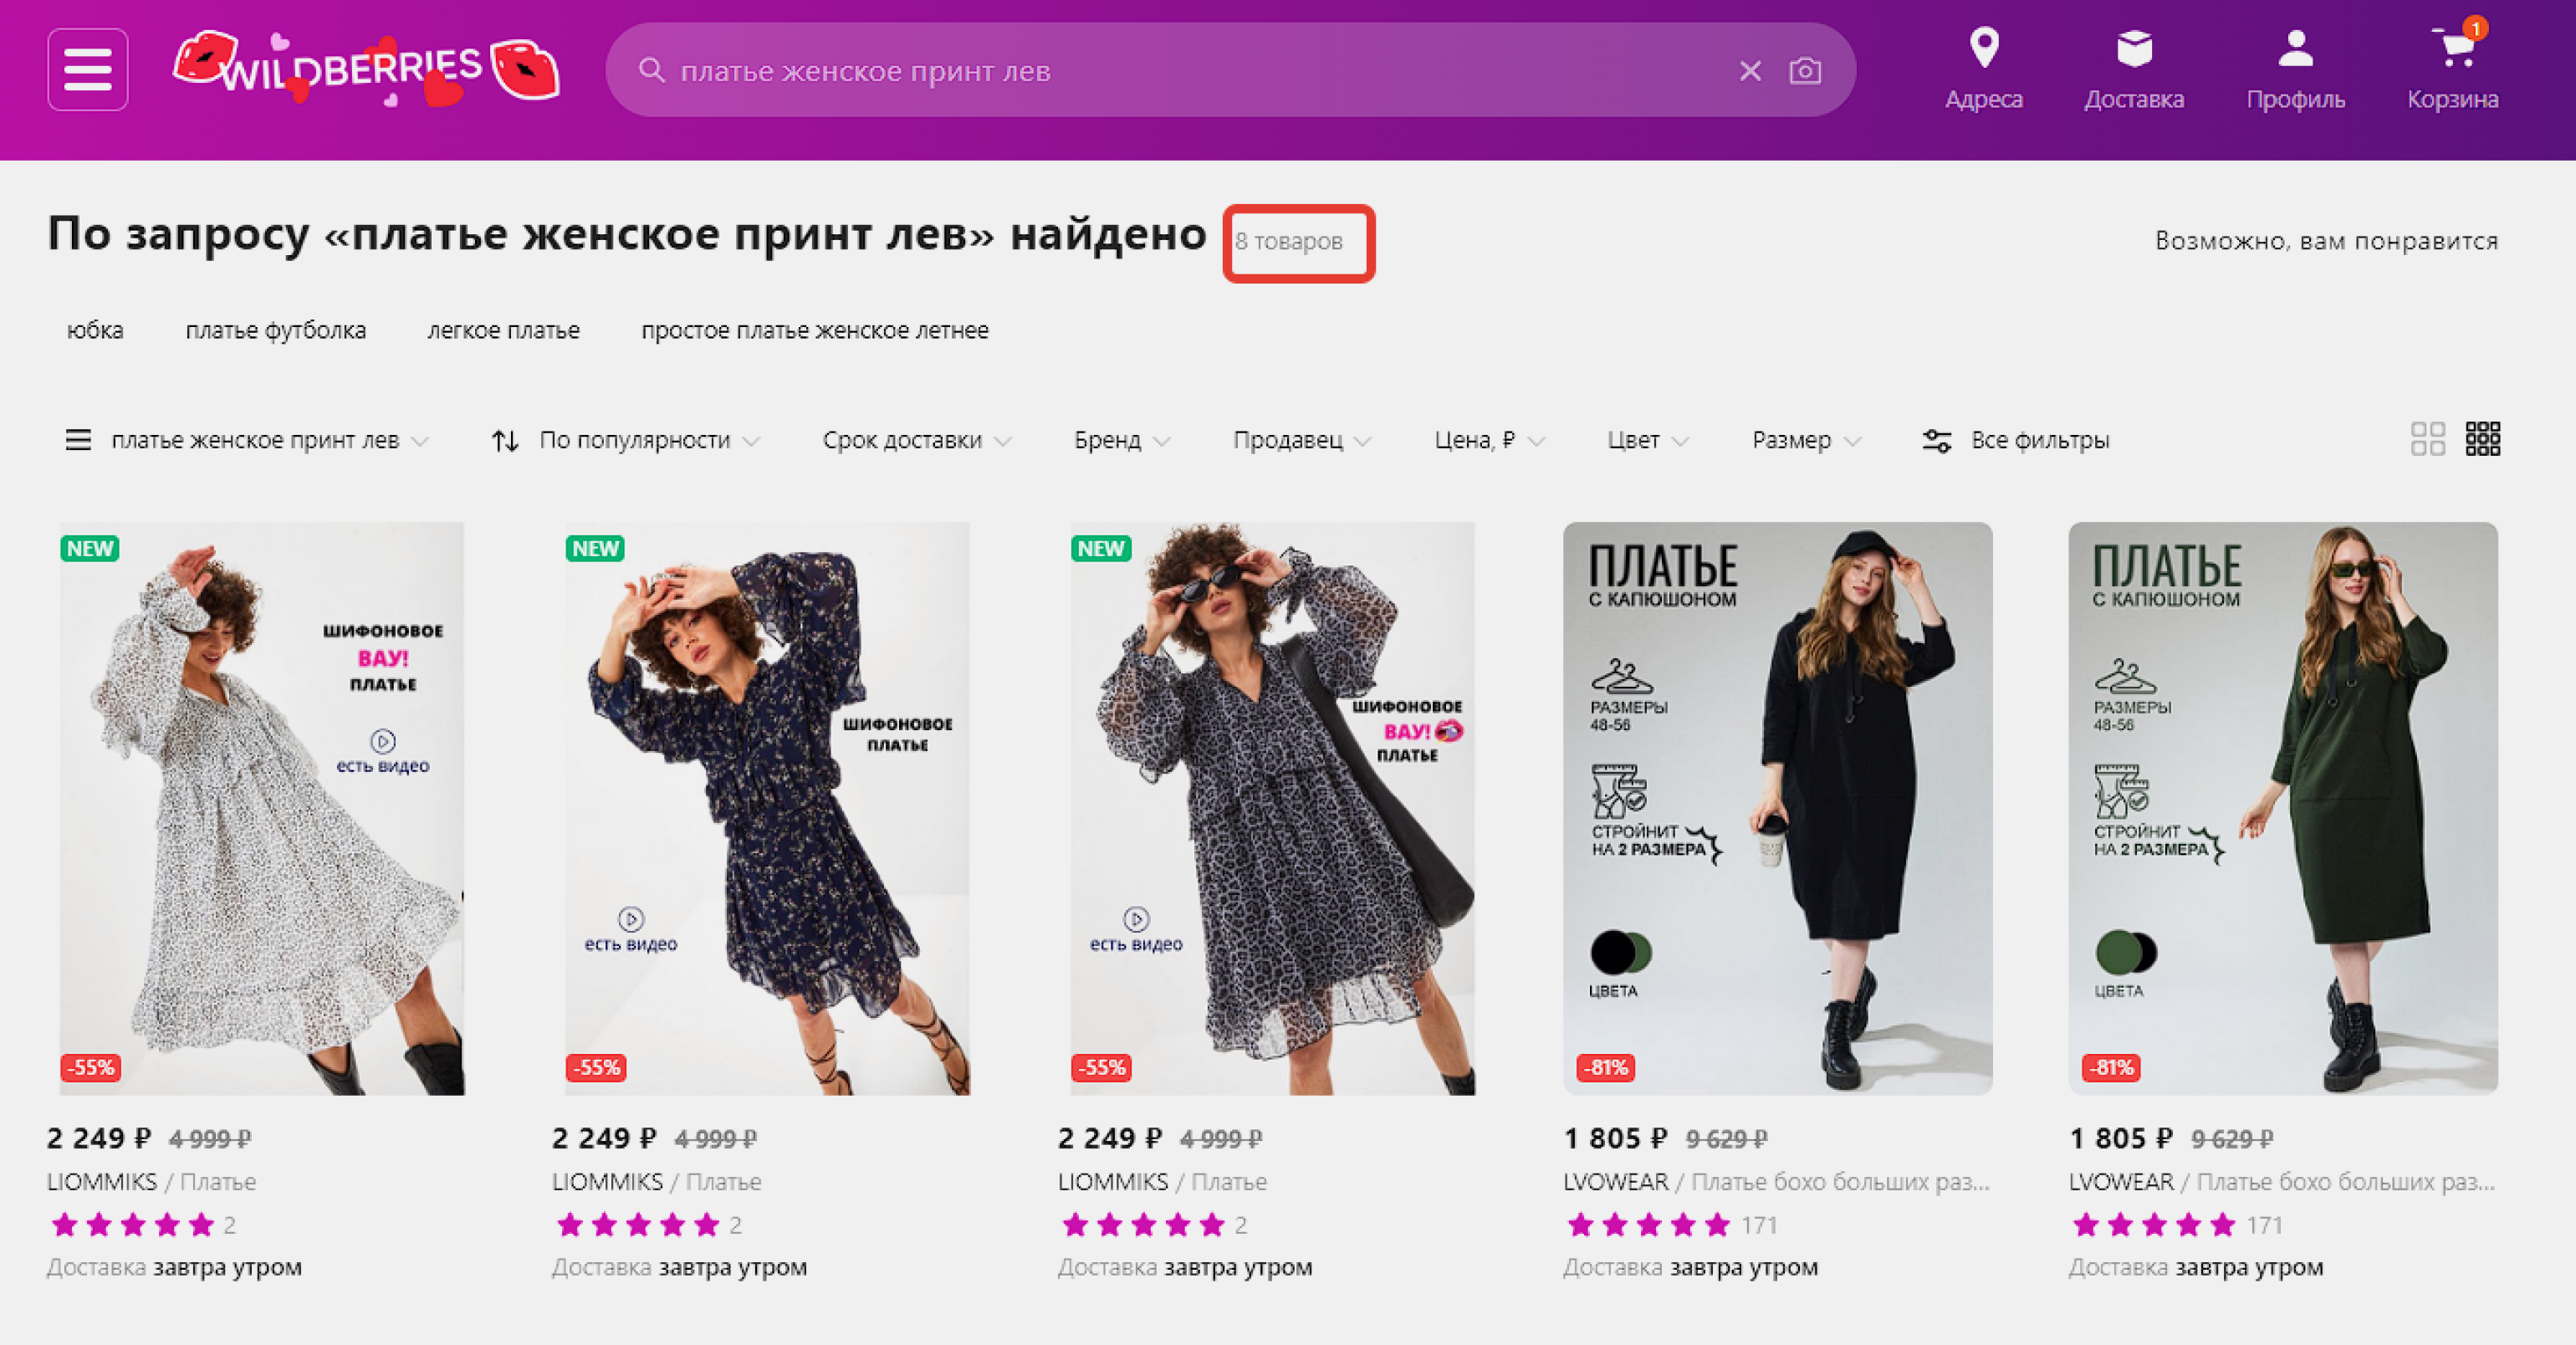Expand По популярности sort dropdown
This screenshot has width=2576, height=1345.
coord(626,440)
